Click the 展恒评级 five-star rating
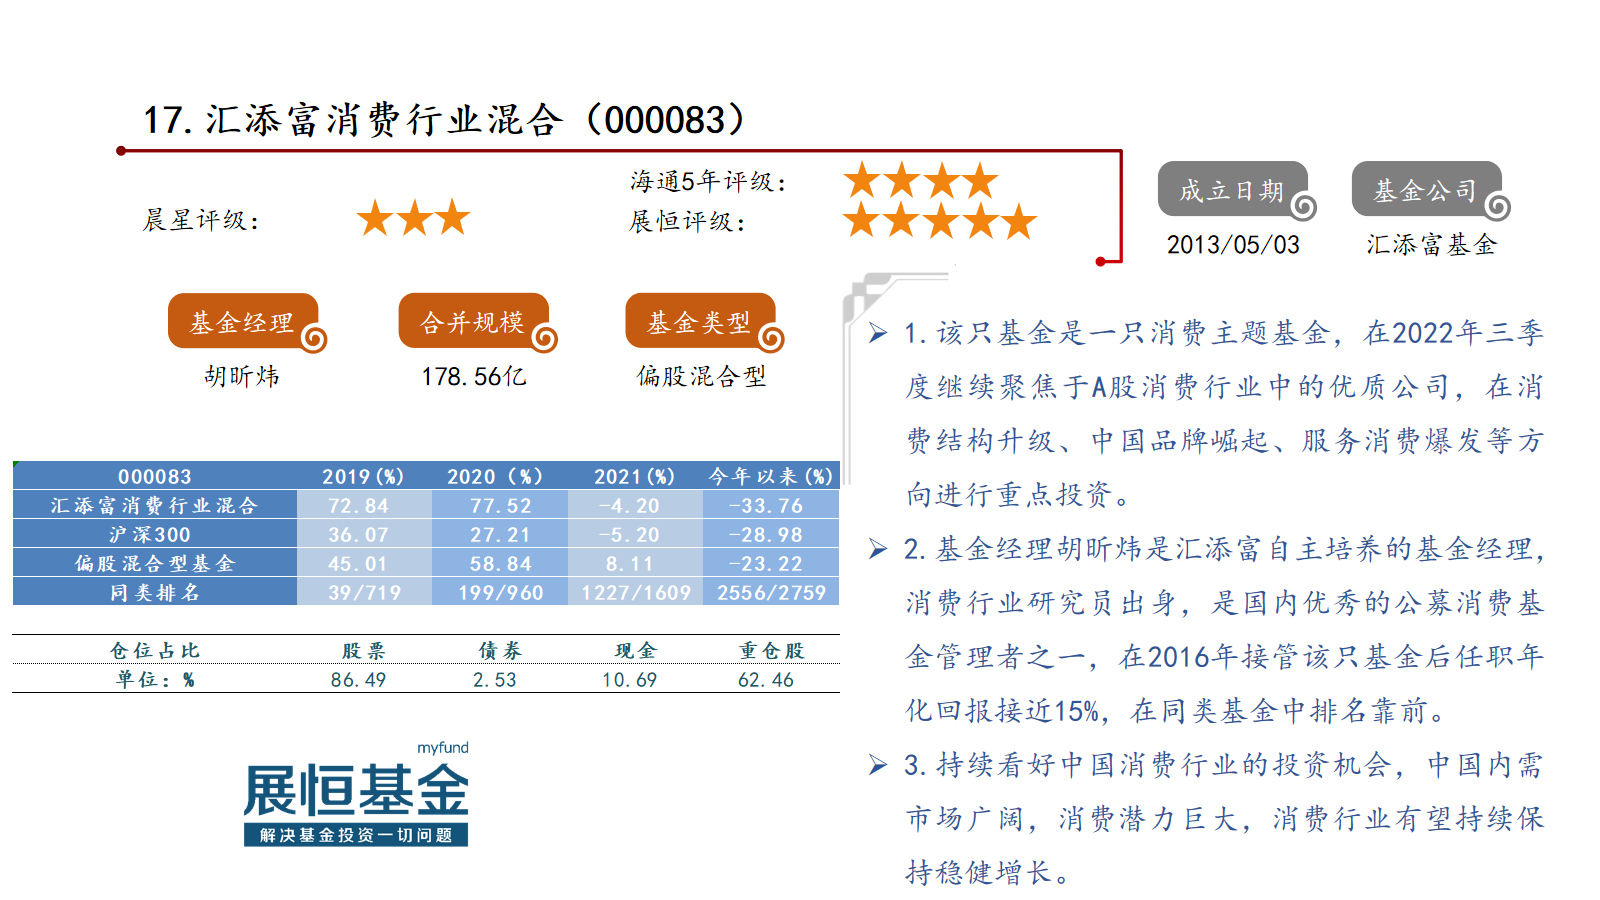The image size is (1600, 900). [940, 221]
